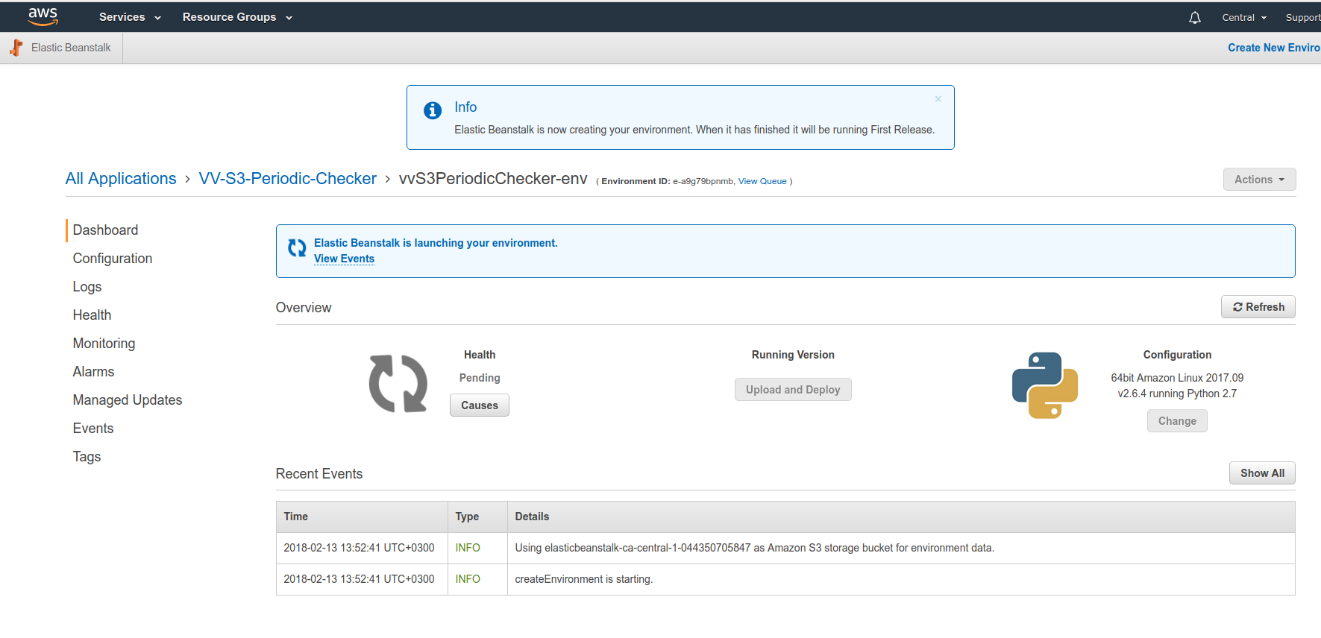Click the All Applications breadcrumb link
Screen dimensions: 1321x638
(x=121, y=178)
